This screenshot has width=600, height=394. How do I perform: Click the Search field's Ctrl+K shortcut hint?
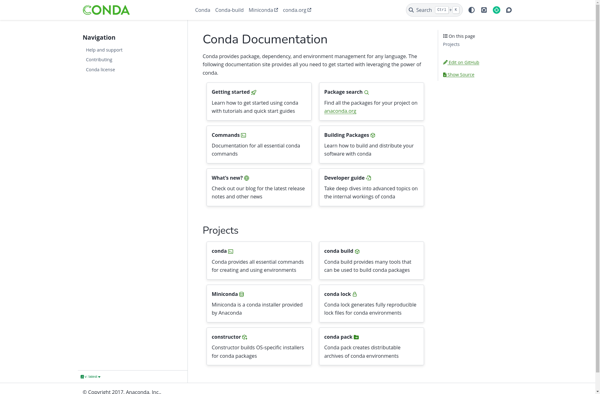coord(447,10)
